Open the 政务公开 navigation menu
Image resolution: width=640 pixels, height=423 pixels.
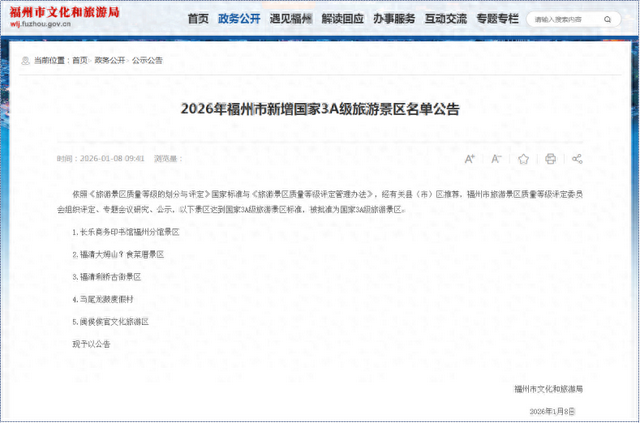[239, 19]
